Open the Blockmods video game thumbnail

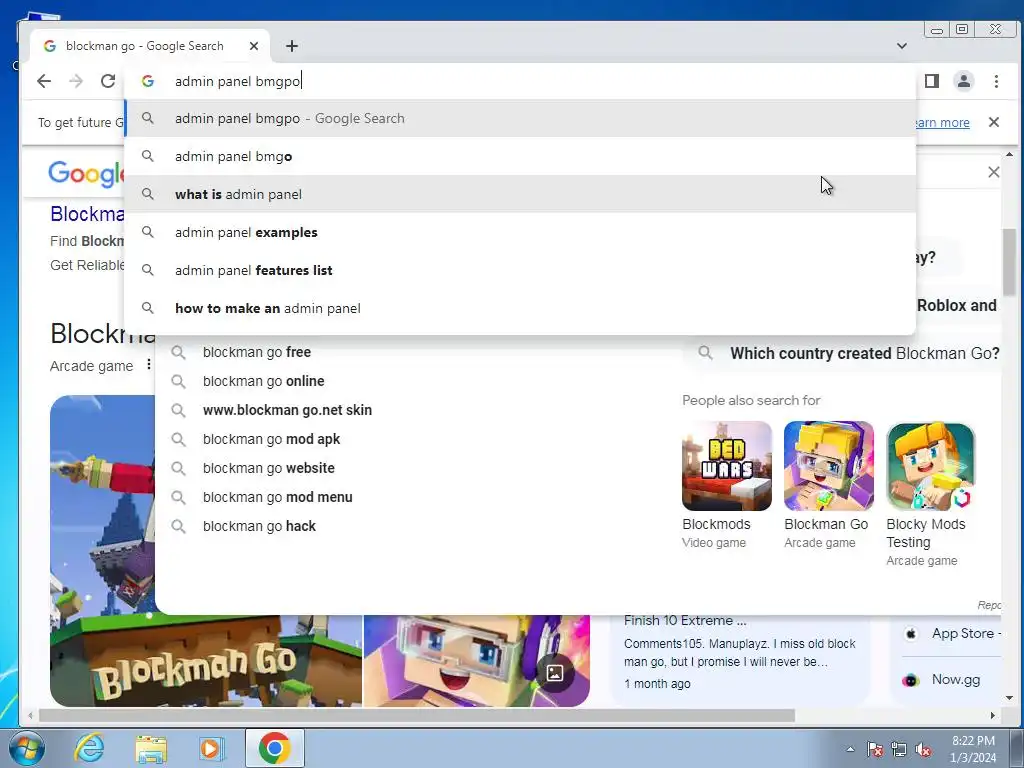point(727,466)
